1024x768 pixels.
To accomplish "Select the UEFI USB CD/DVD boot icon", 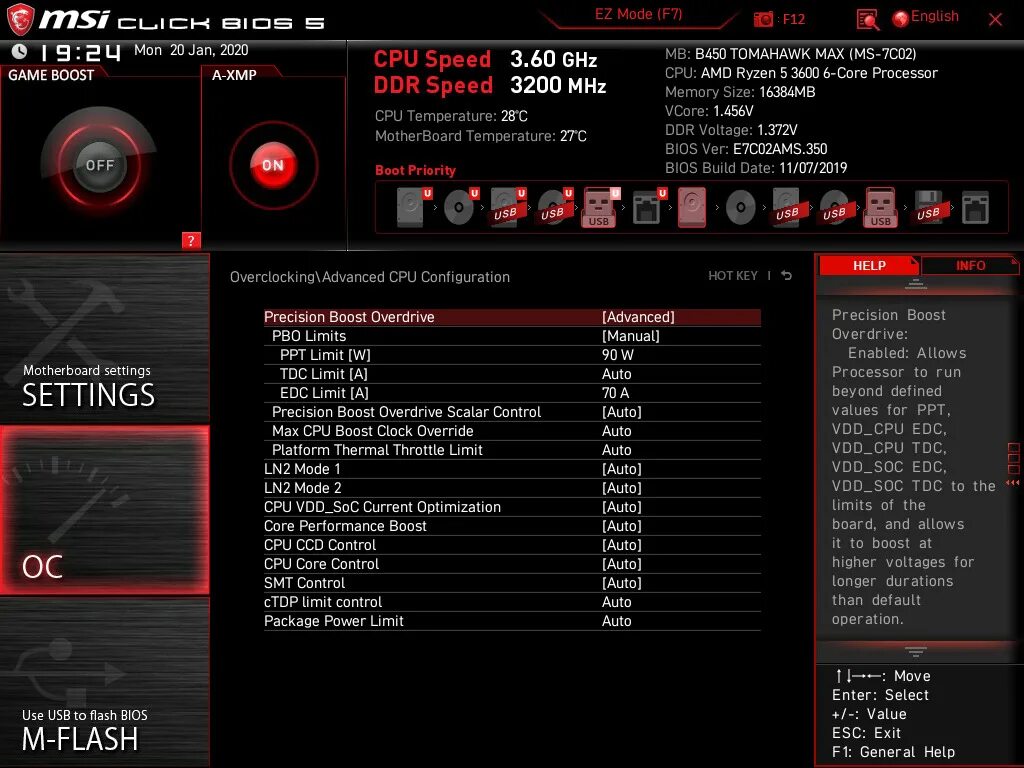I will pos(554,207).
